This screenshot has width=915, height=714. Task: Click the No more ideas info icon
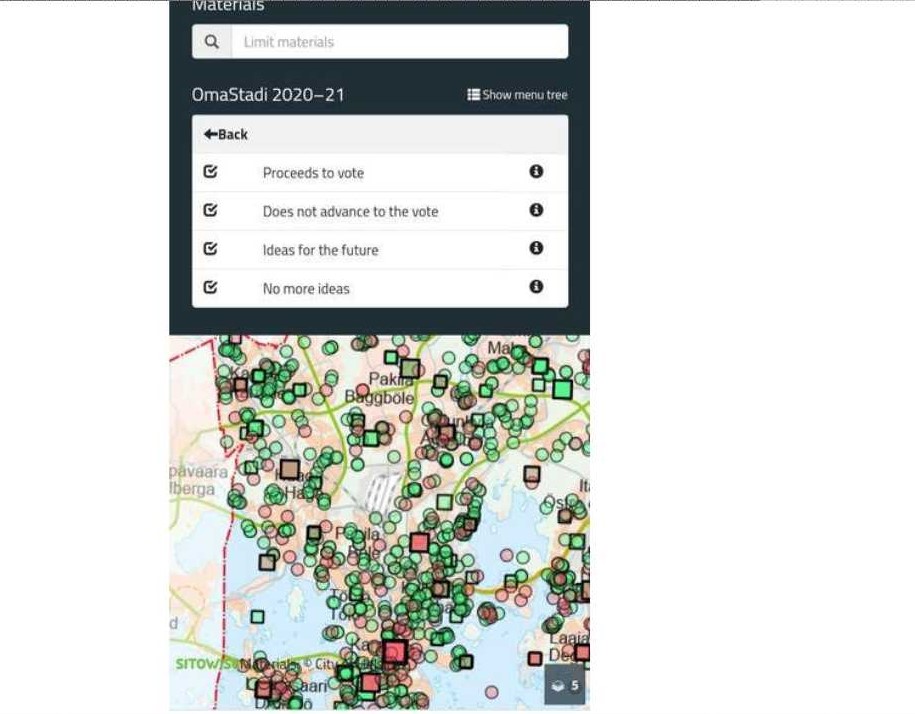pyautogui.click(x=536, y=287)
